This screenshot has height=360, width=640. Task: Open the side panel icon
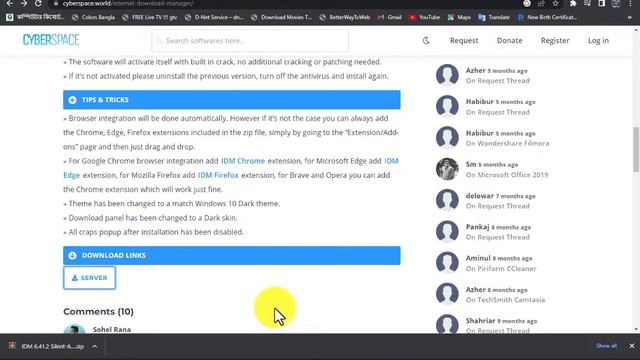click(x=602, y=3)
